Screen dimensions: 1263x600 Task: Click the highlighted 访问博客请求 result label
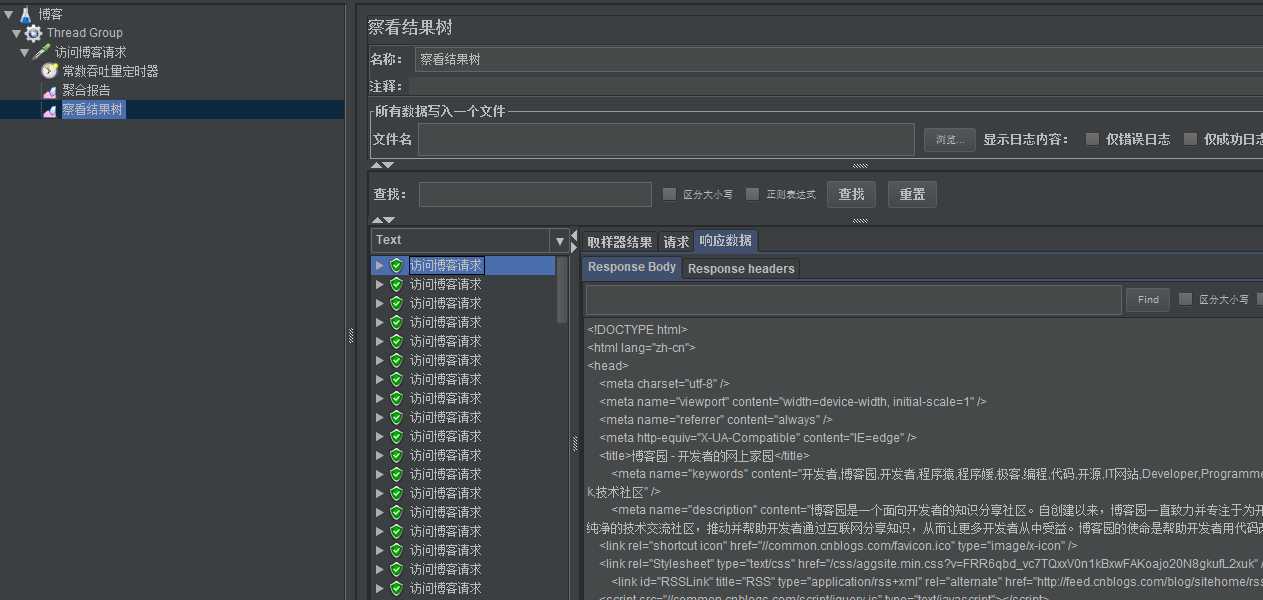[446, 266]
